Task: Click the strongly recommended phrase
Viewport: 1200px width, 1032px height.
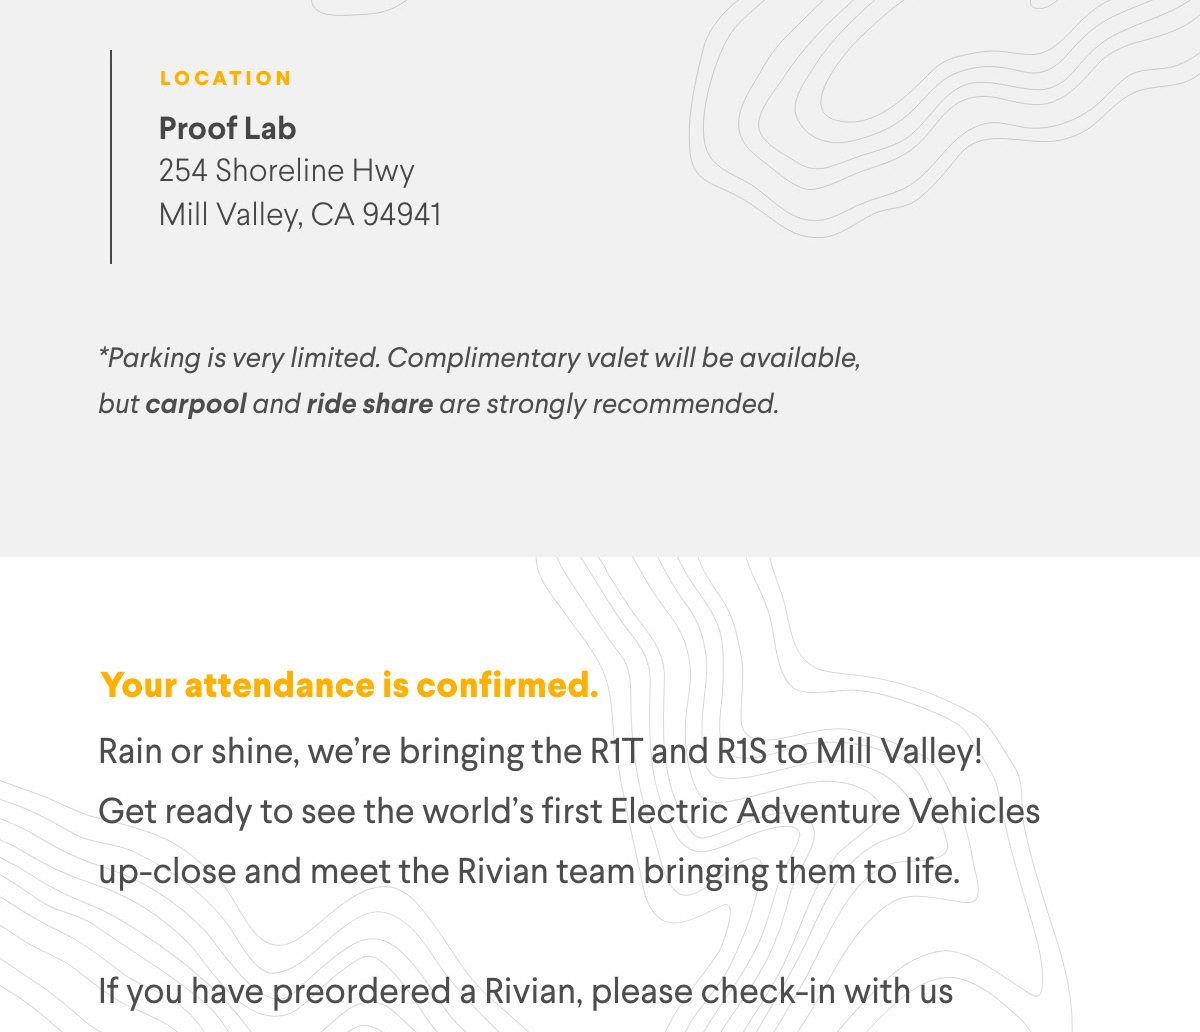Action: (x=632, y=404)
